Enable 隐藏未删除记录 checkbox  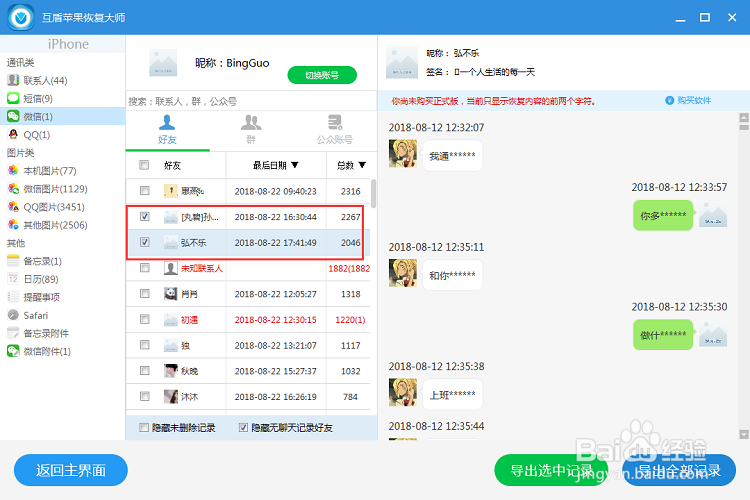pos(143,427)
